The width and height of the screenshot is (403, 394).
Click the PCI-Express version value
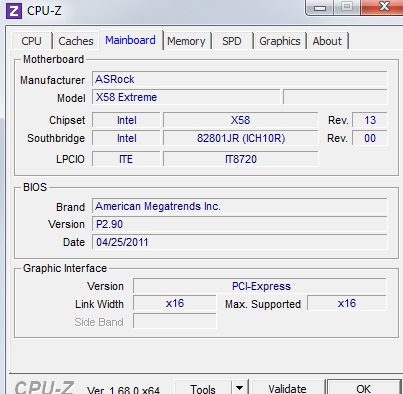pyautogui.click(x=260, y=286)
